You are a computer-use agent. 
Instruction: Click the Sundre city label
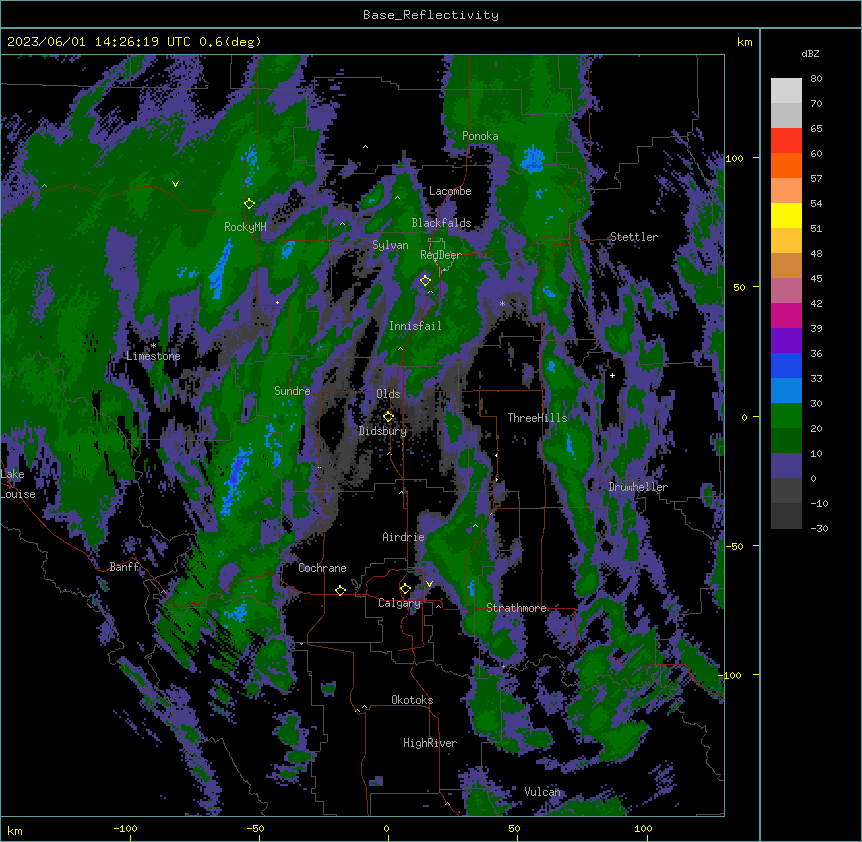(x=292, y=391)
